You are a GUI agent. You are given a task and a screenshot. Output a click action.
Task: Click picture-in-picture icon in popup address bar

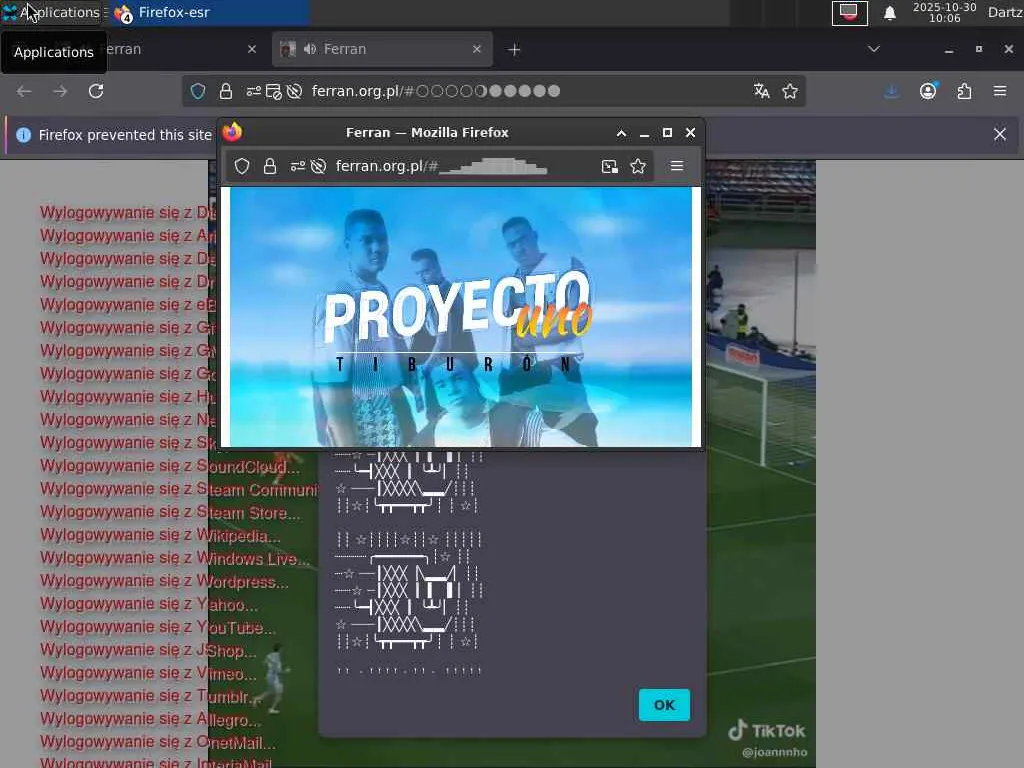click(x=609, y=167)
